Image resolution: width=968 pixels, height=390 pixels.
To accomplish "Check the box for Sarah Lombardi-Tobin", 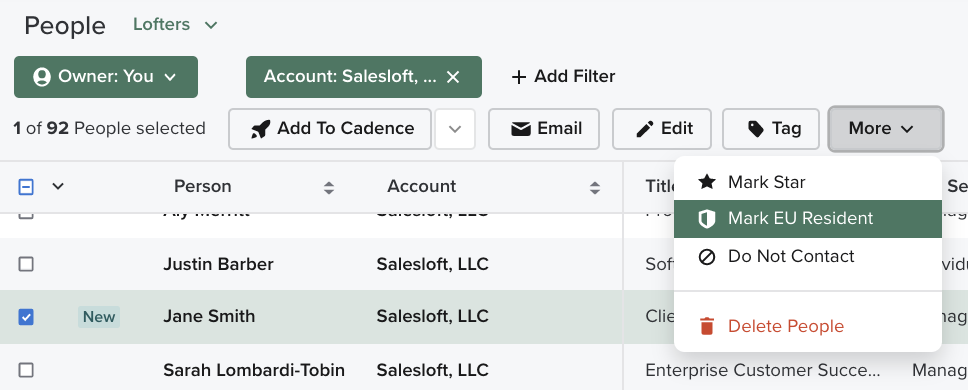I will 26,370.
